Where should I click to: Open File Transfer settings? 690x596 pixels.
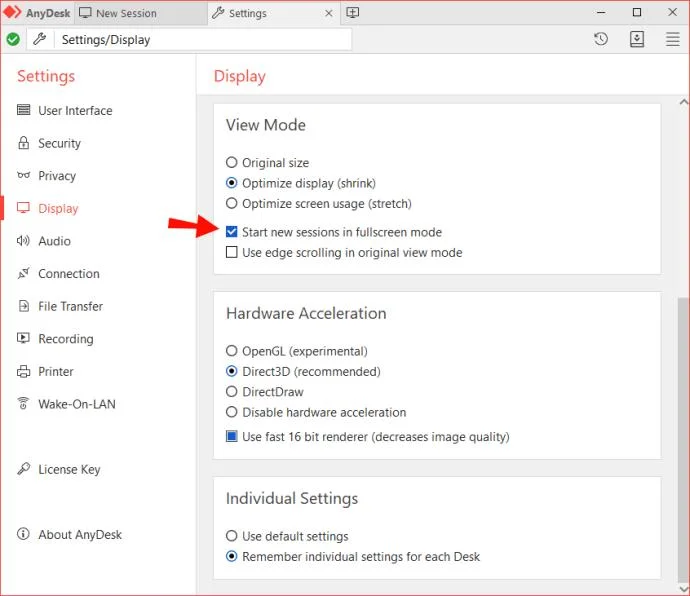tap(70, 306)
